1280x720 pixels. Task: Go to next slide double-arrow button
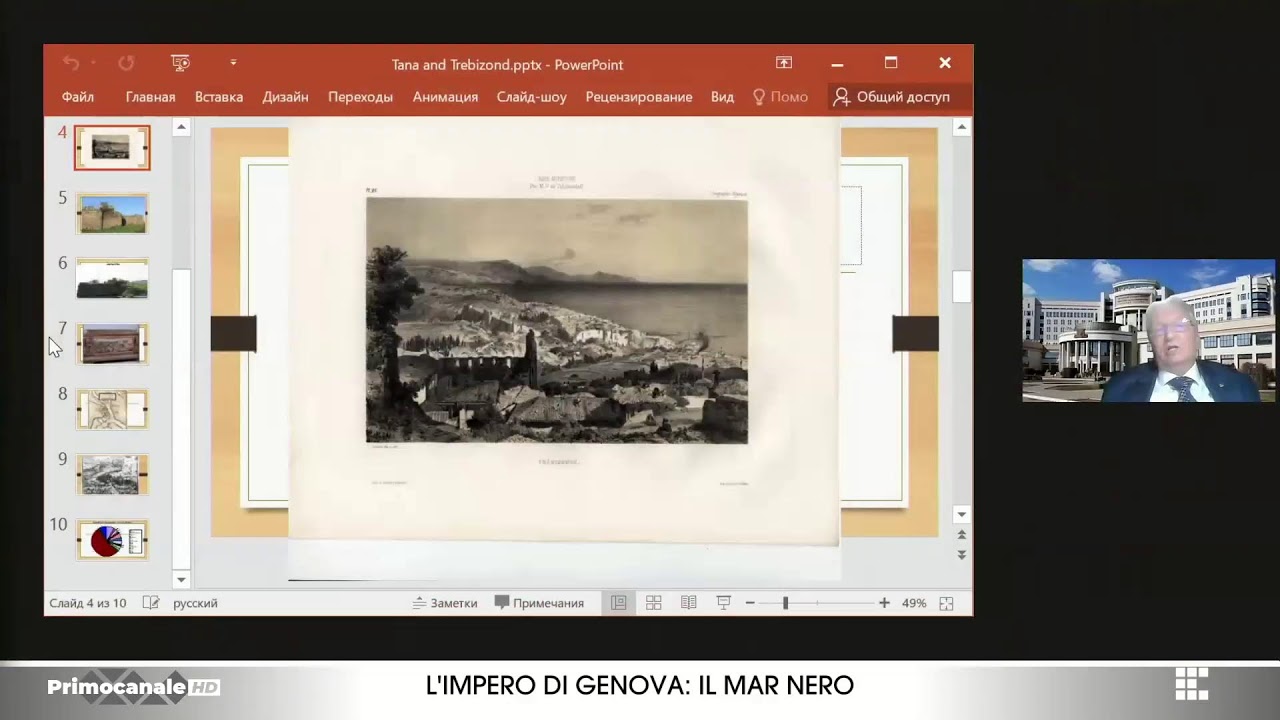tap(961, 554)
